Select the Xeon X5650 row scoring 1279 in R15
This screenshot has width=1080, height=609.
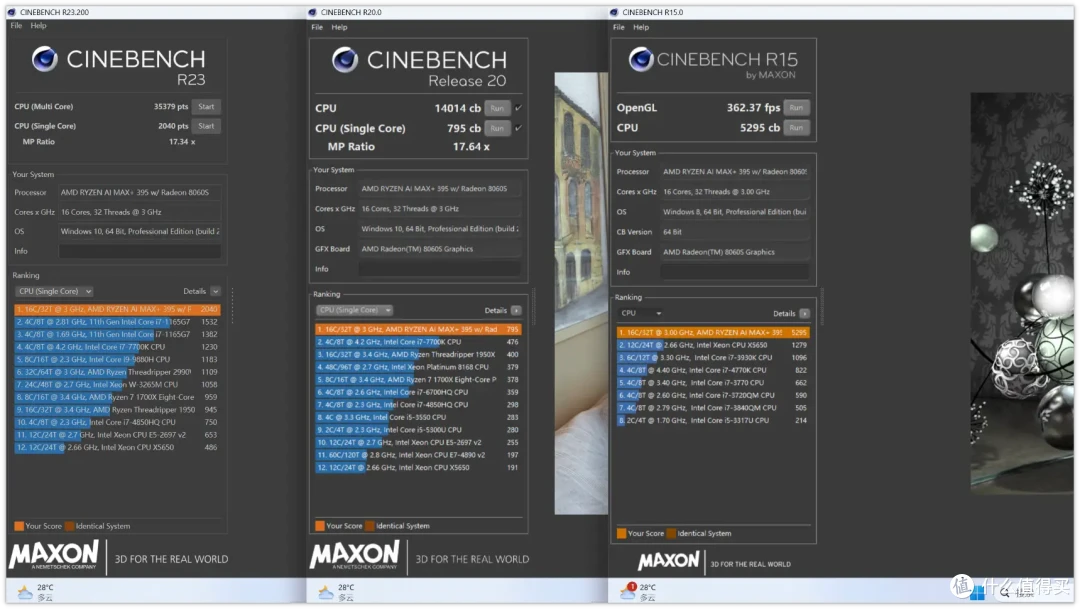713,345
